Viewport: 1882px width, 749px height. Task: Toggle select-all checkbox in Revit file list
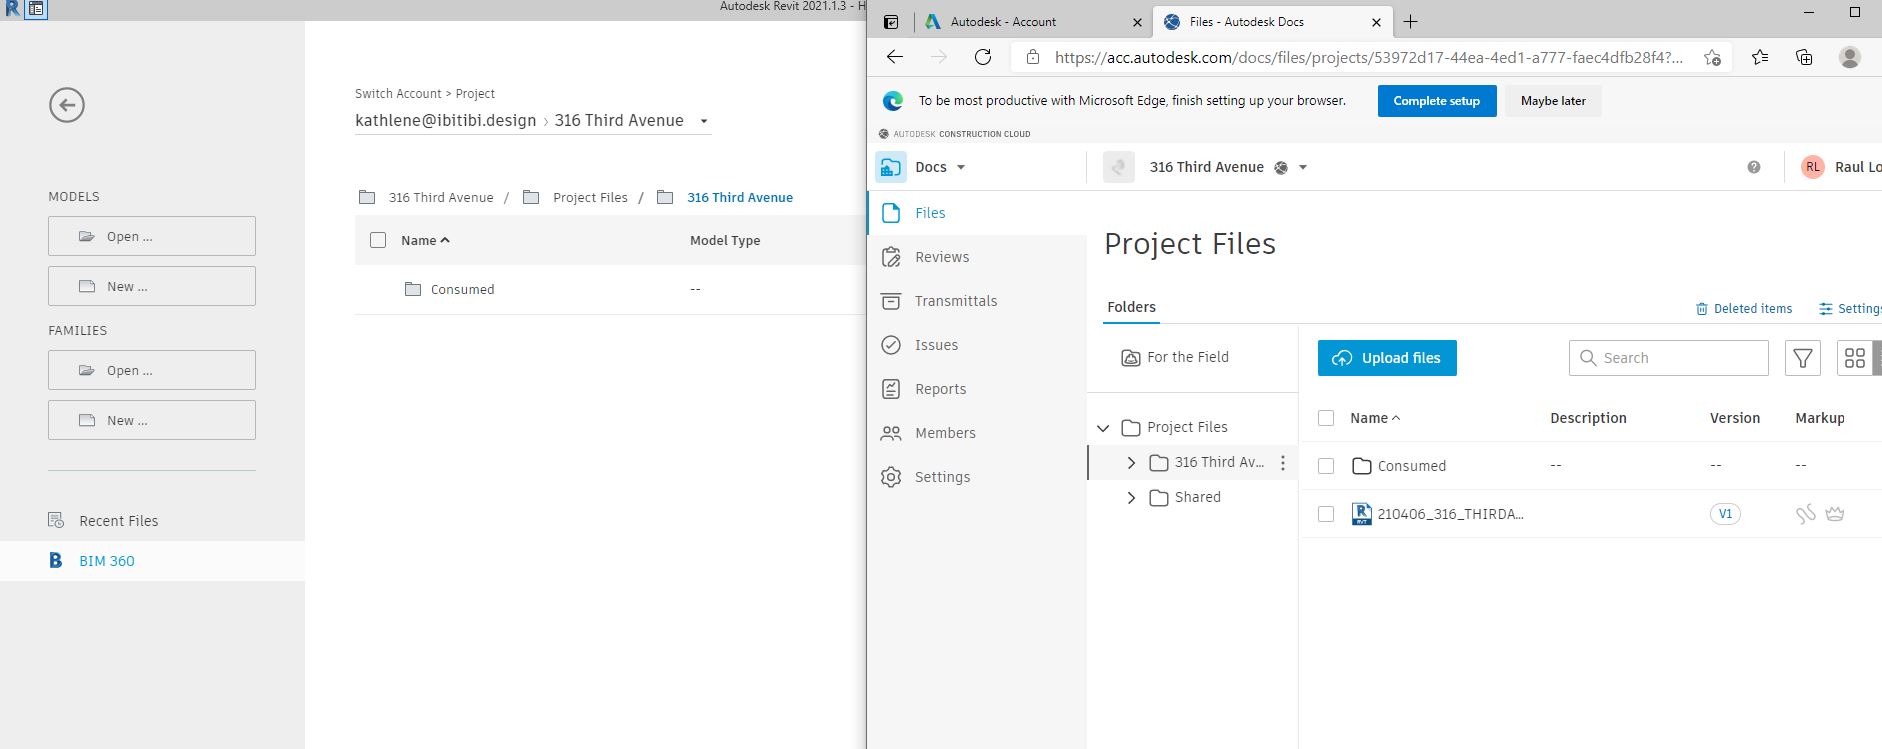(x=378, y=240)
